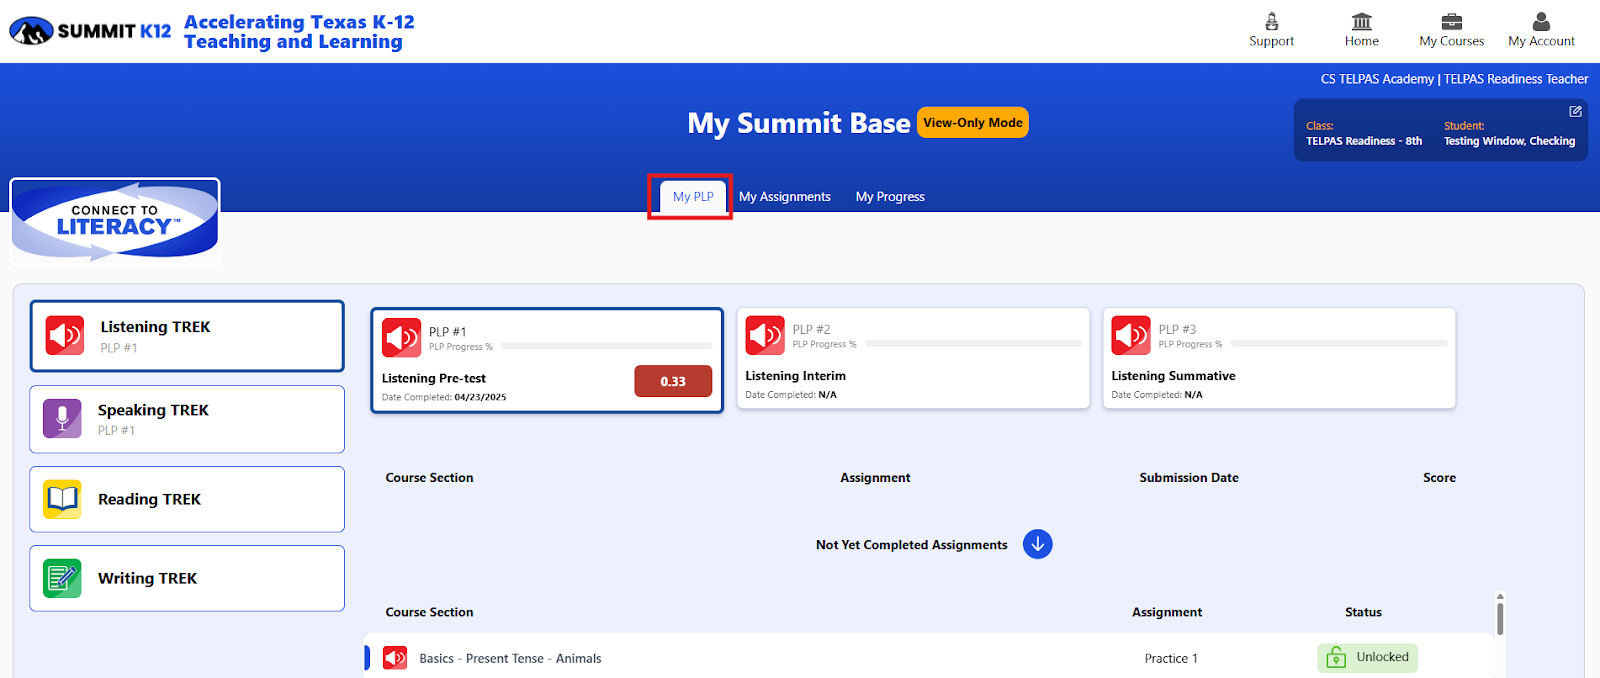
Task: Click the View-Only Mode badge
Action: coord(973,122)
